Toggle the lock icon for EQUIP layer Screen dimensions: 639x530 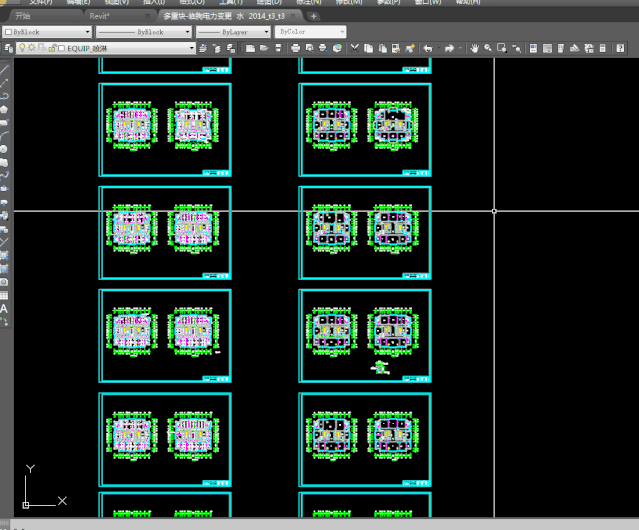52,48
